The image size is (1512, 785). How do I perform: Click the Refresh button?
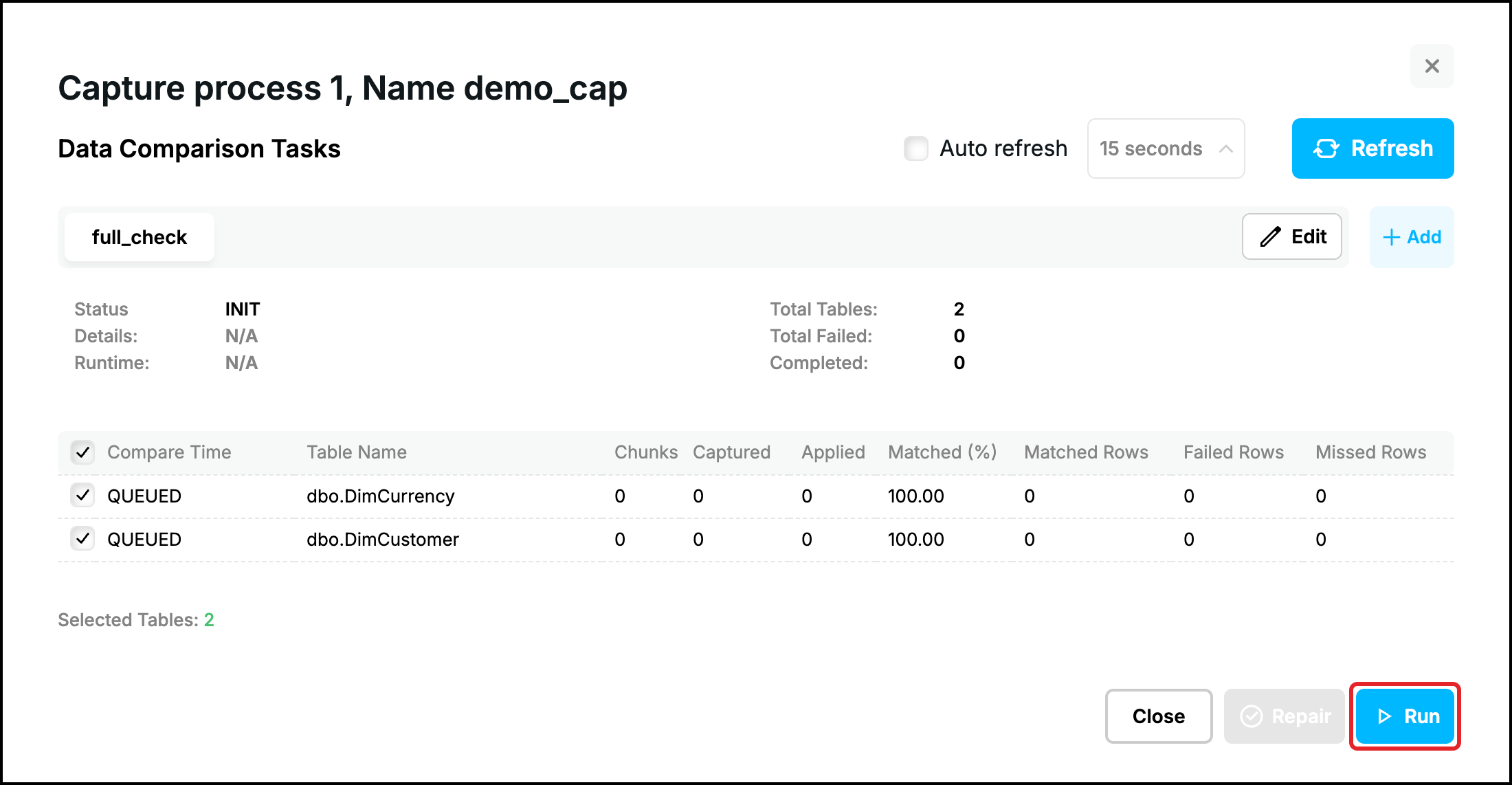click(x=1372, y=149)
